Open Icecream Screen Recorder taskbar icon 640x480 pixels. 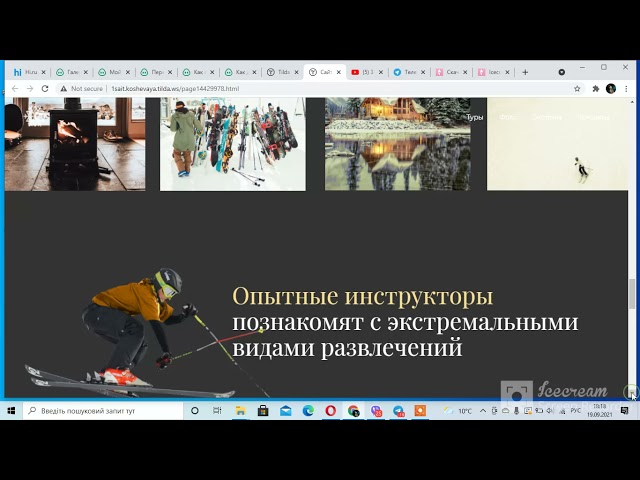[420, 411]
